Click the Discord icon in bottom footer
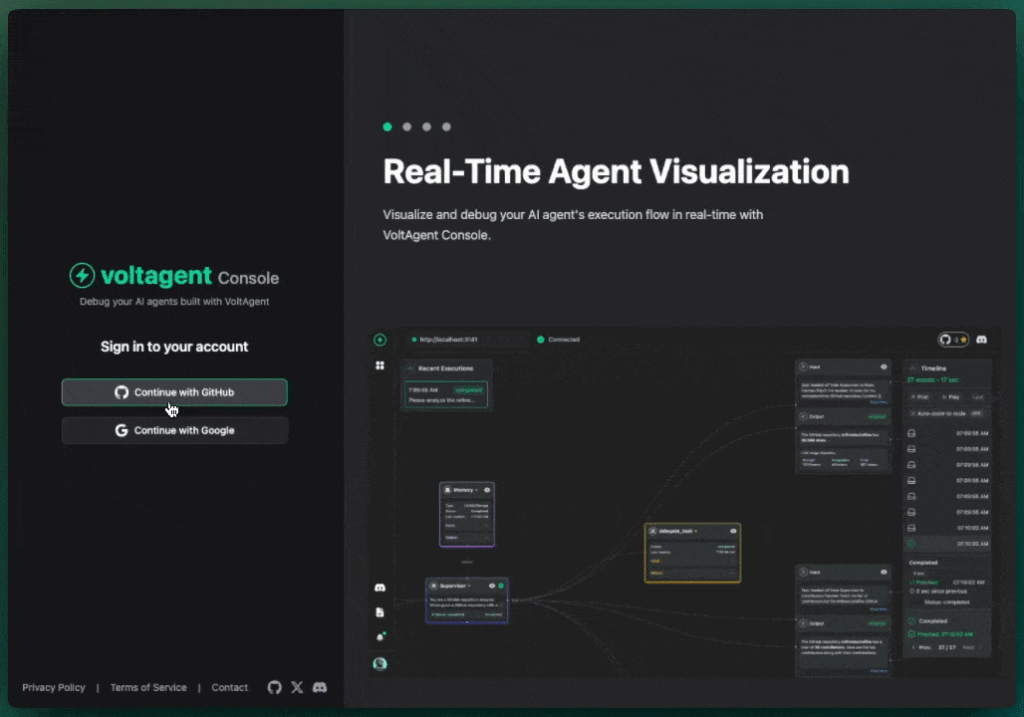 320,687
